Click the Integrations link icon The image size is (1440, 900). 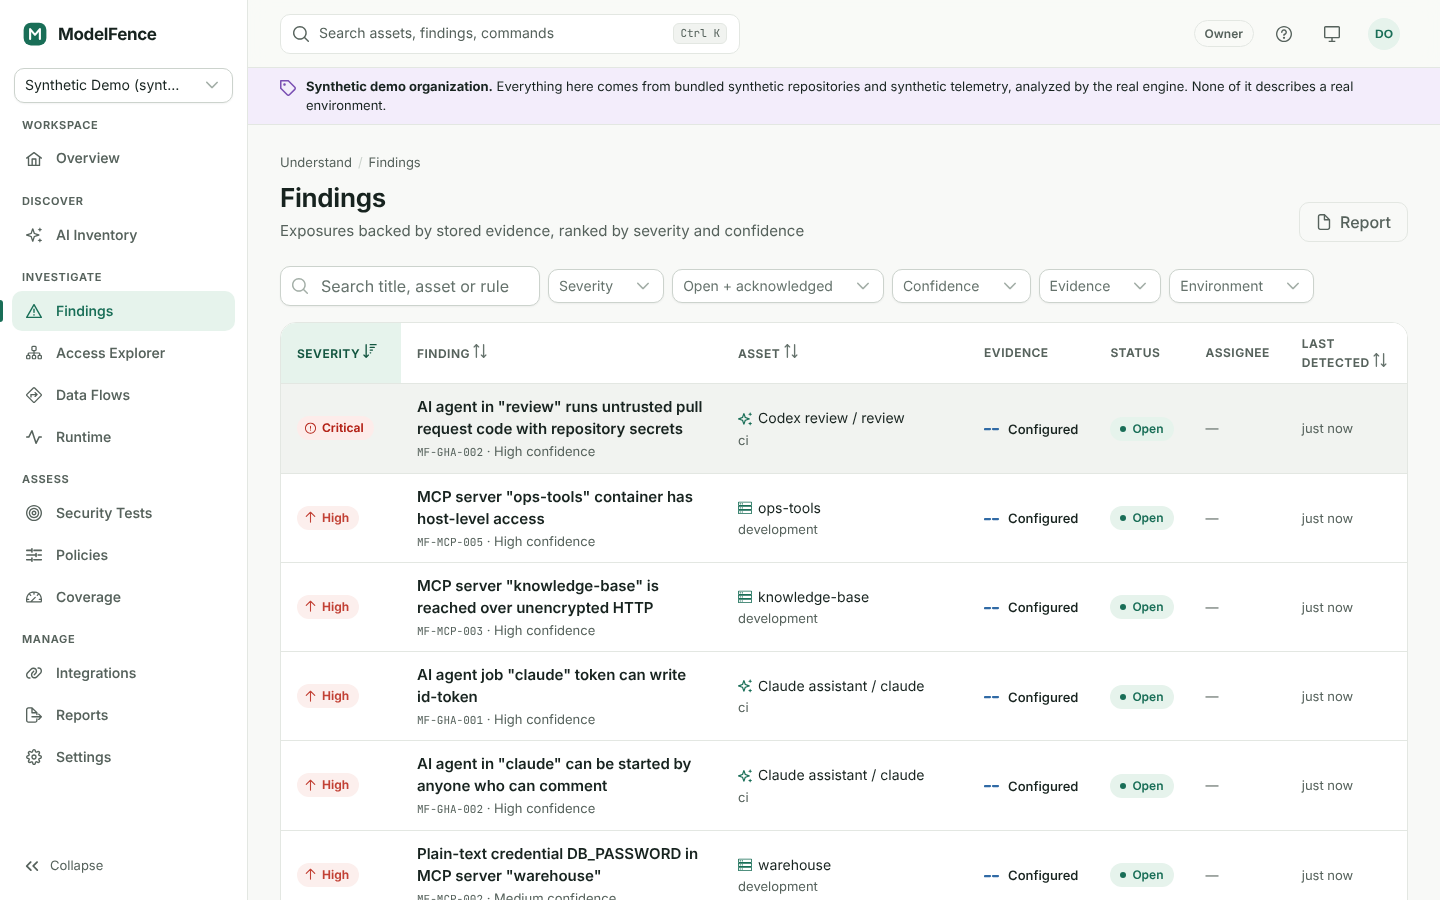tap(34, 673)
